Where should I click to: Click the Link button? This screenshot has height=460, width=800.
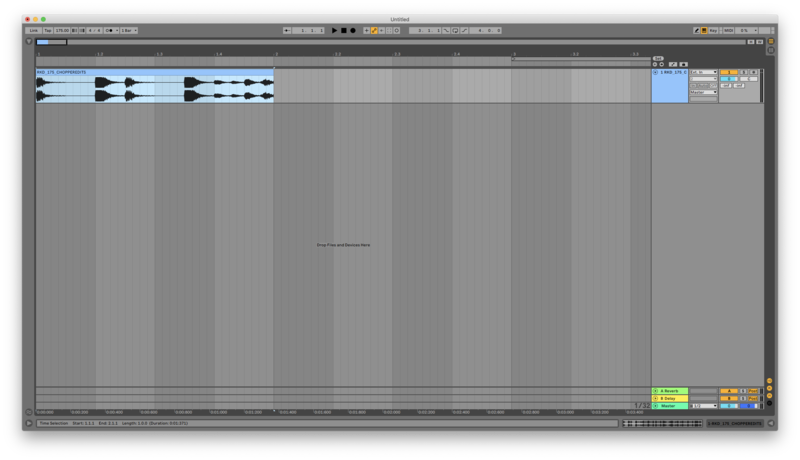(x=33, y=30)
